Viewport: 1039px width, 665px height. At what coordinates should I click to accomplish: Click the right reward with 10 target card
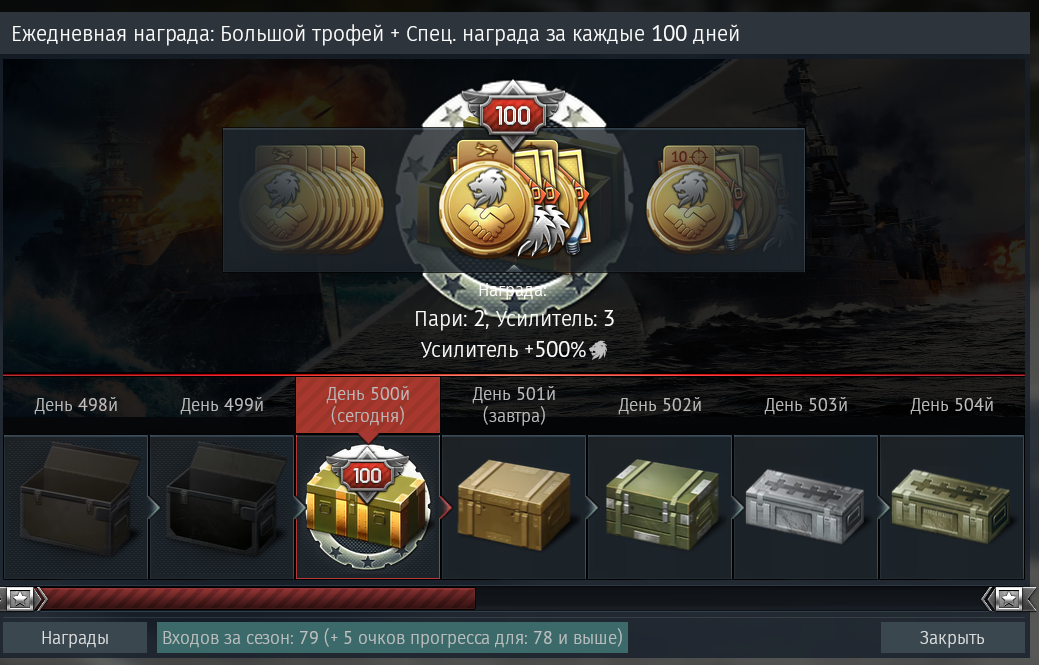pyautogui.click(x=719, y=200)
